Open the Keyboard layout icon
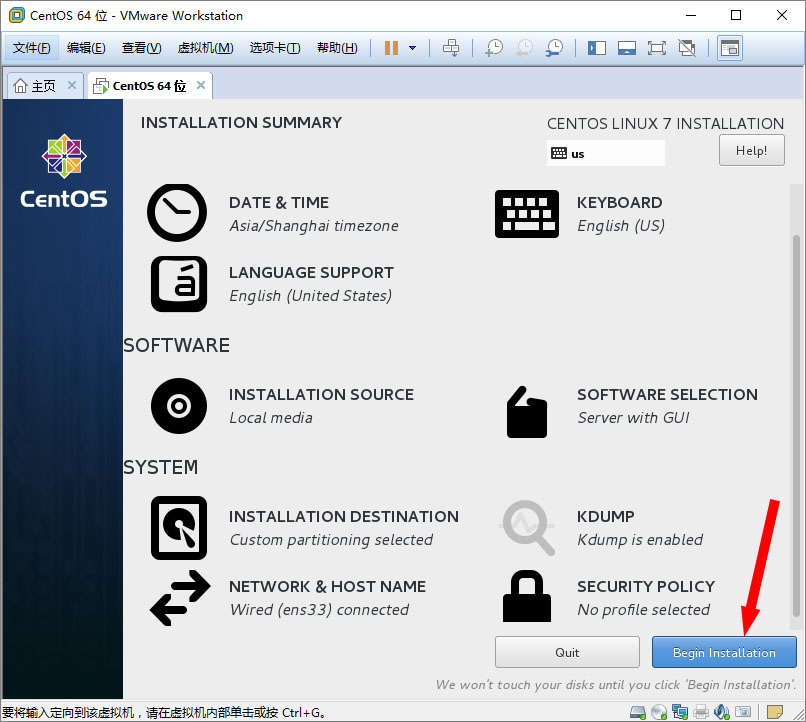This screenshot has height=722, width=806. click(527, 213)
